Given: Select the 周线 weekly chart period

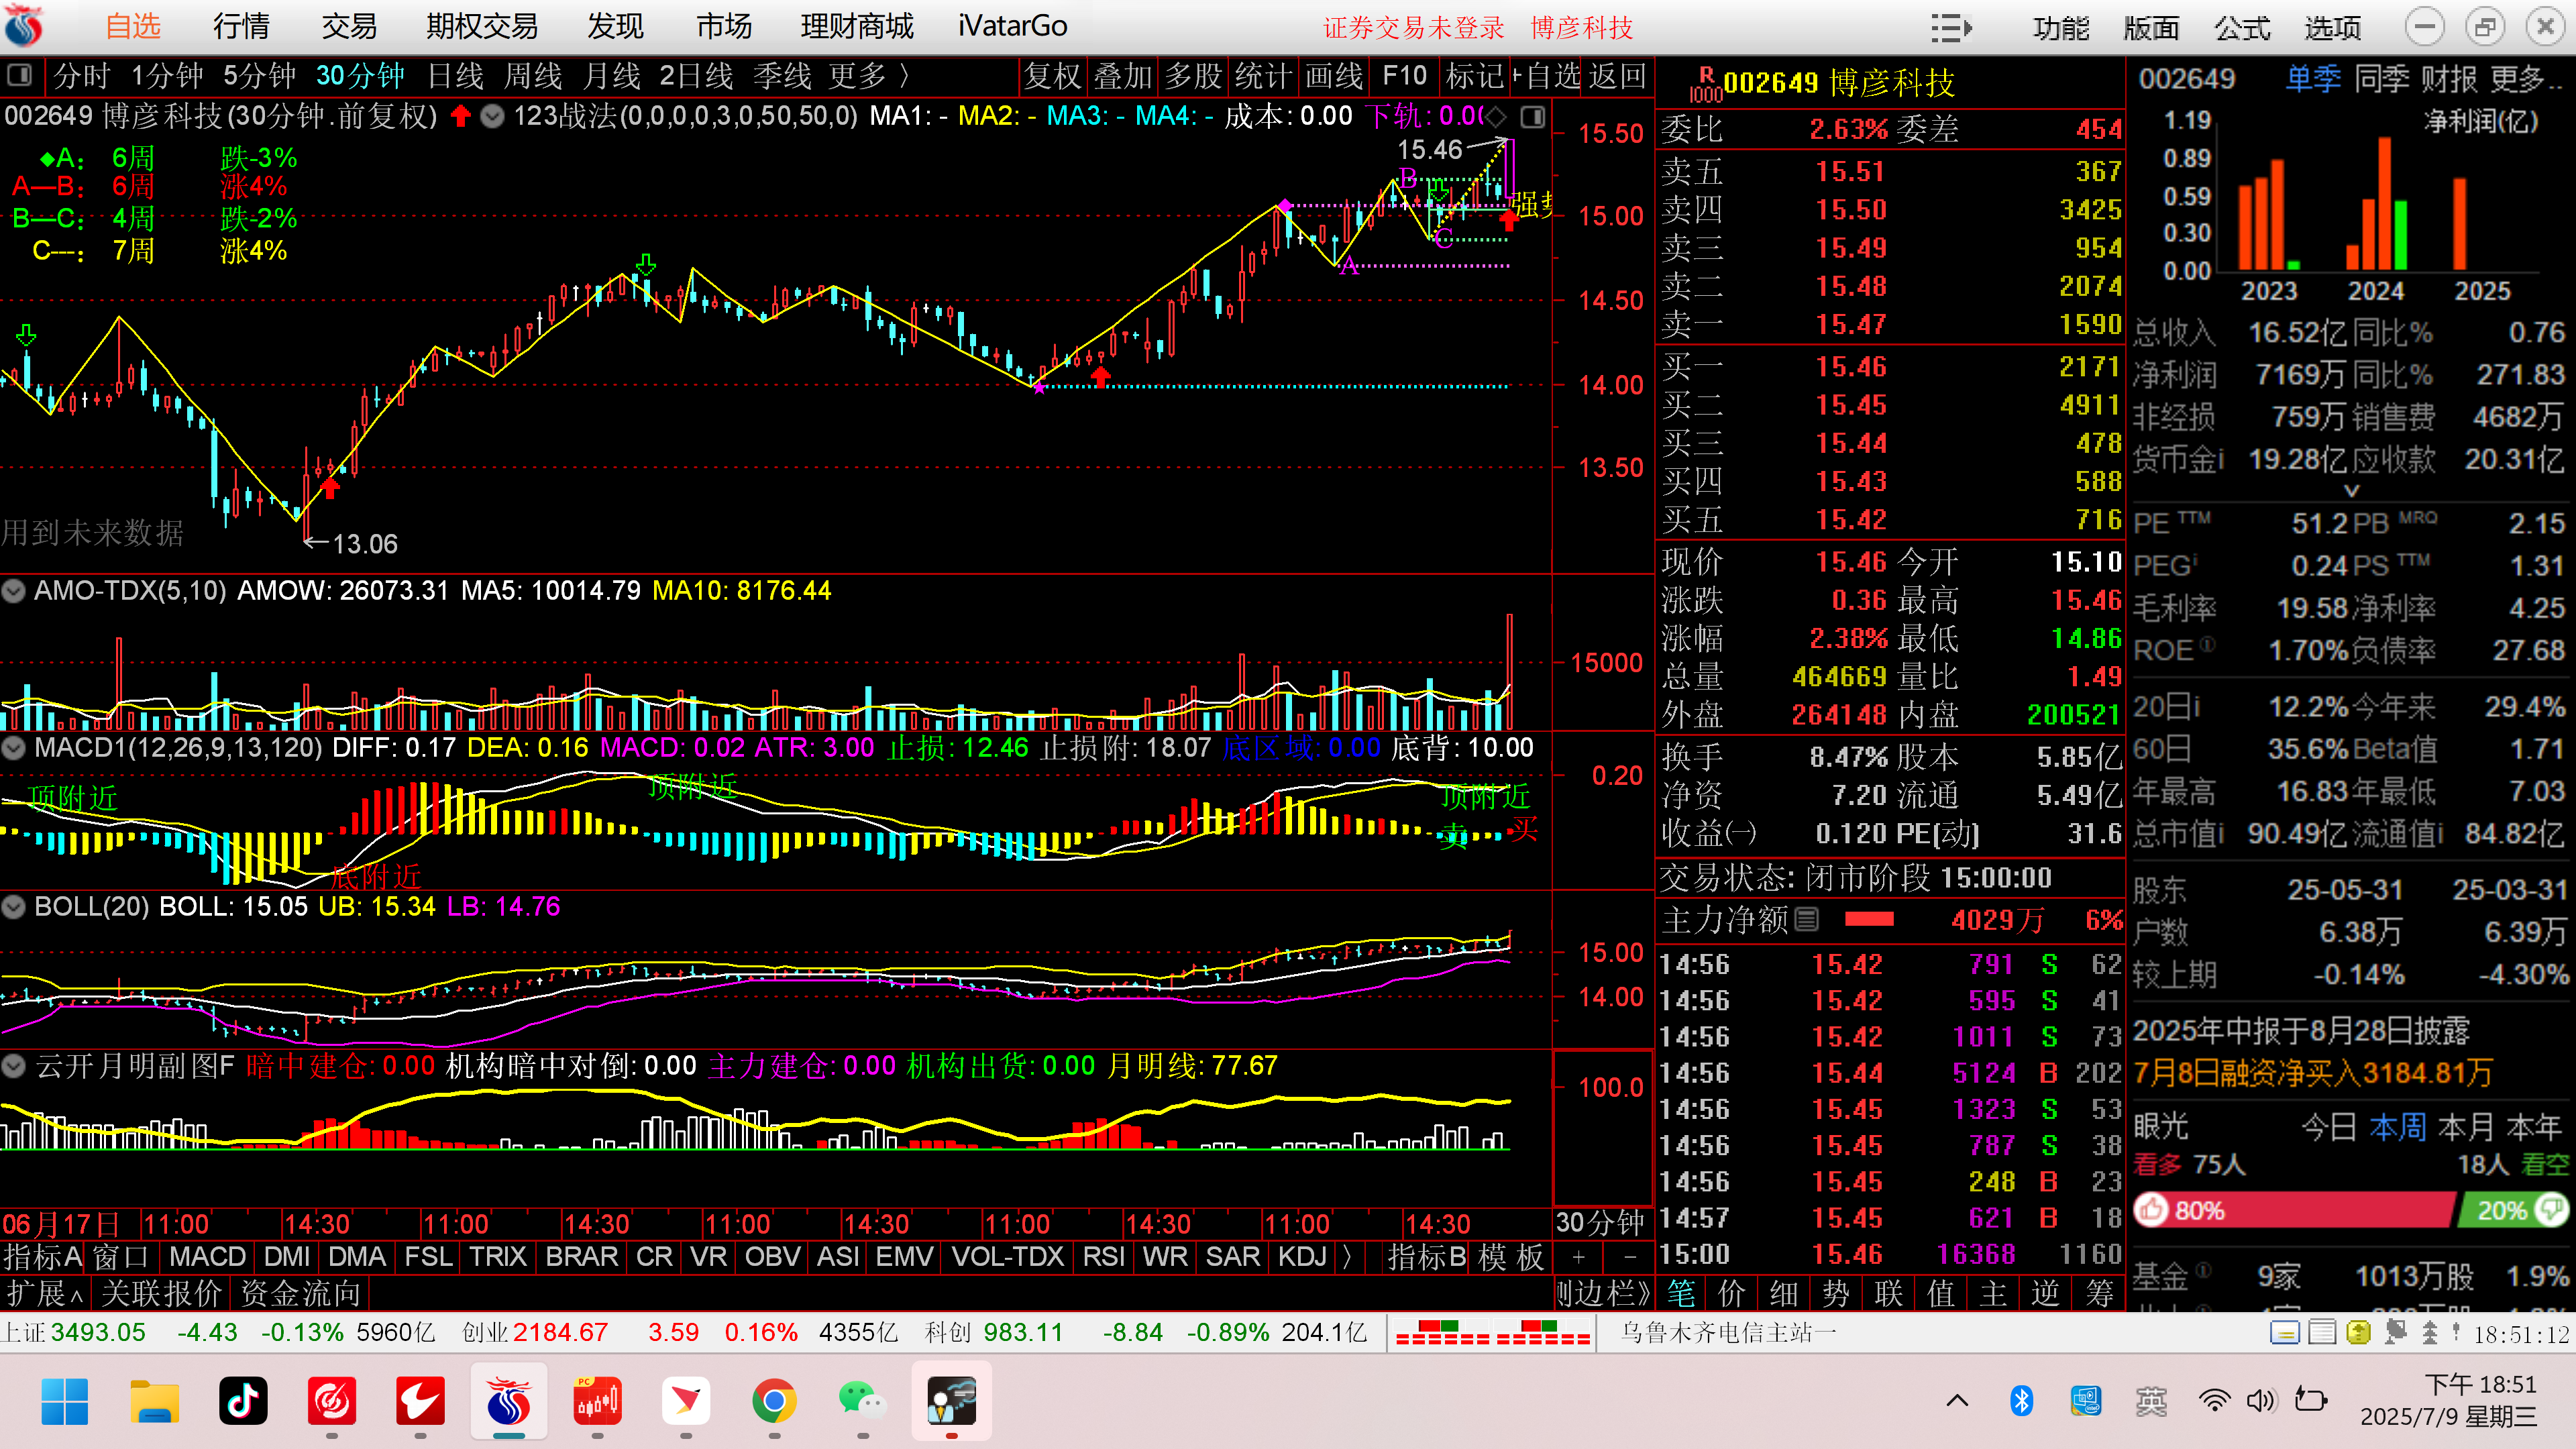Looking at the screenshot, I should (534, 76).
